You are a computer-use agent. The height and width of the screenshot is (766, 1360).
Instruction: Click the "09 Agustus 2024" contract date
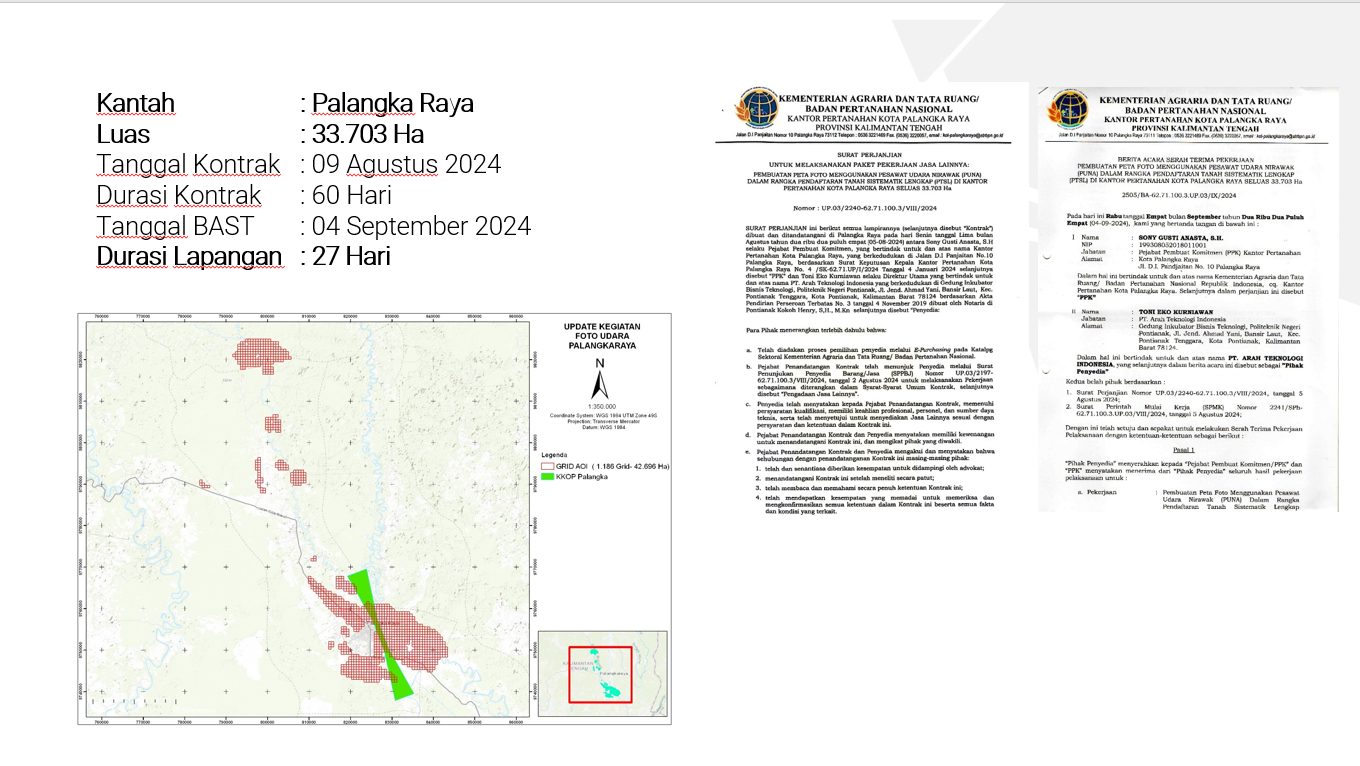click(x=406, y=164)
